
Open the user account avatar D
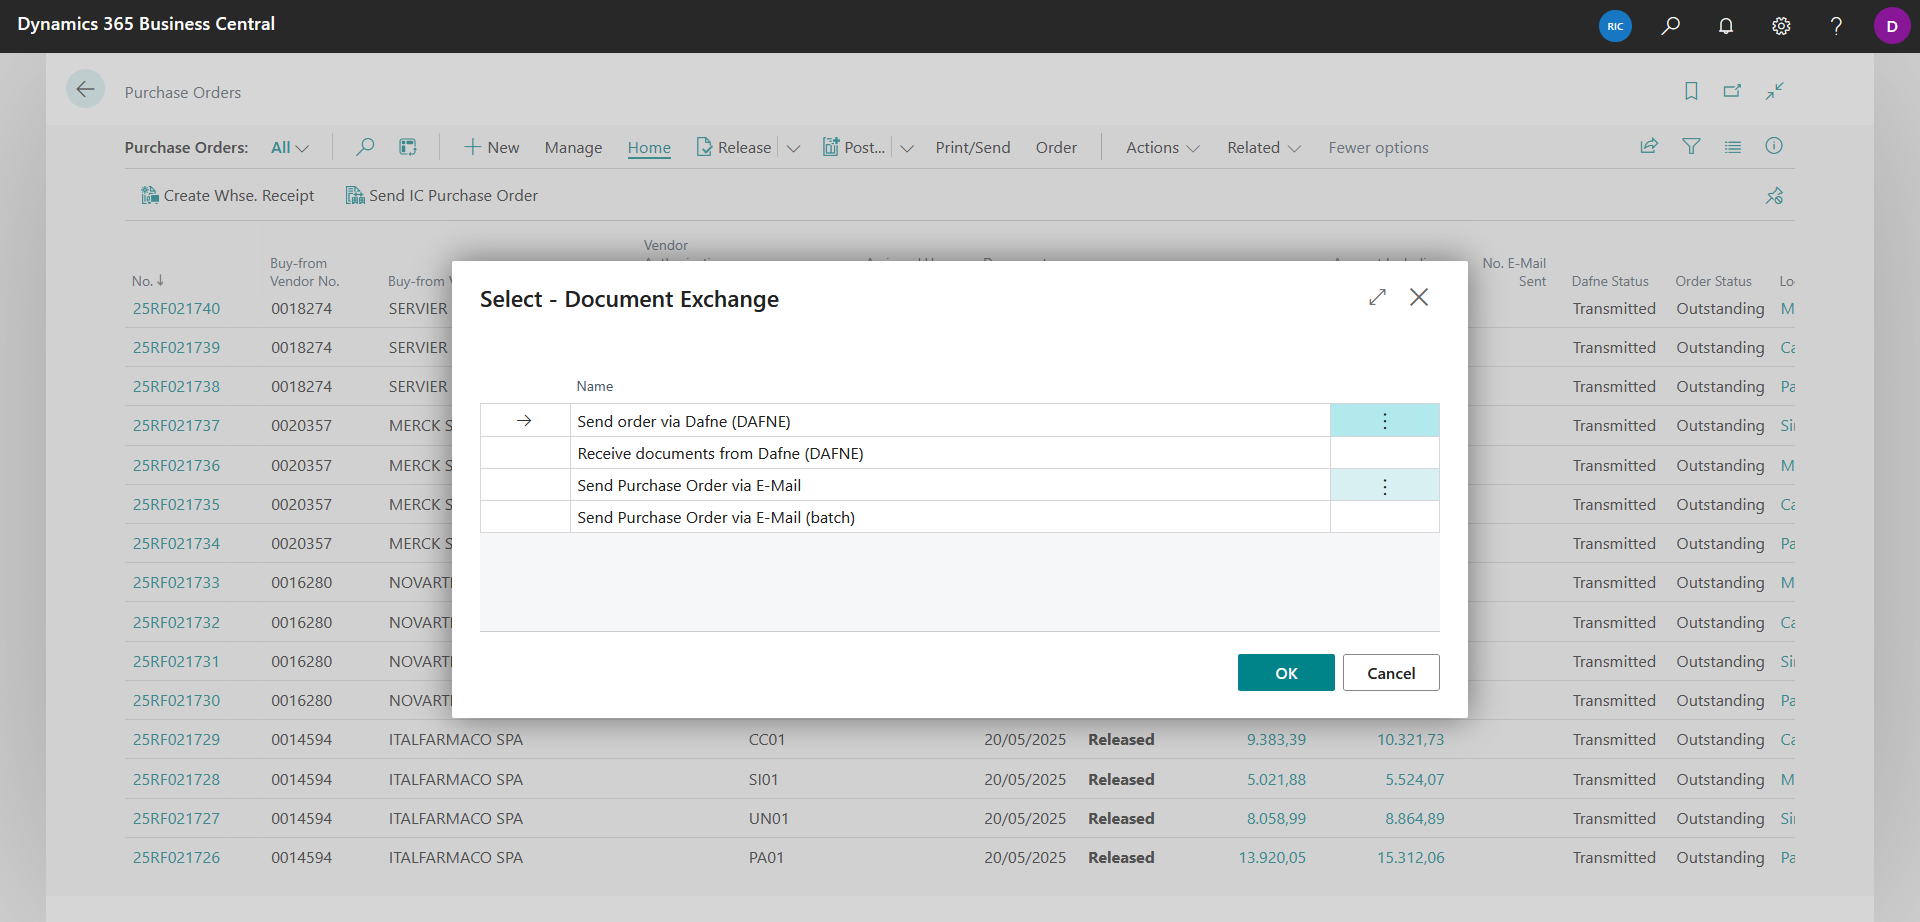click(1892, 26)
